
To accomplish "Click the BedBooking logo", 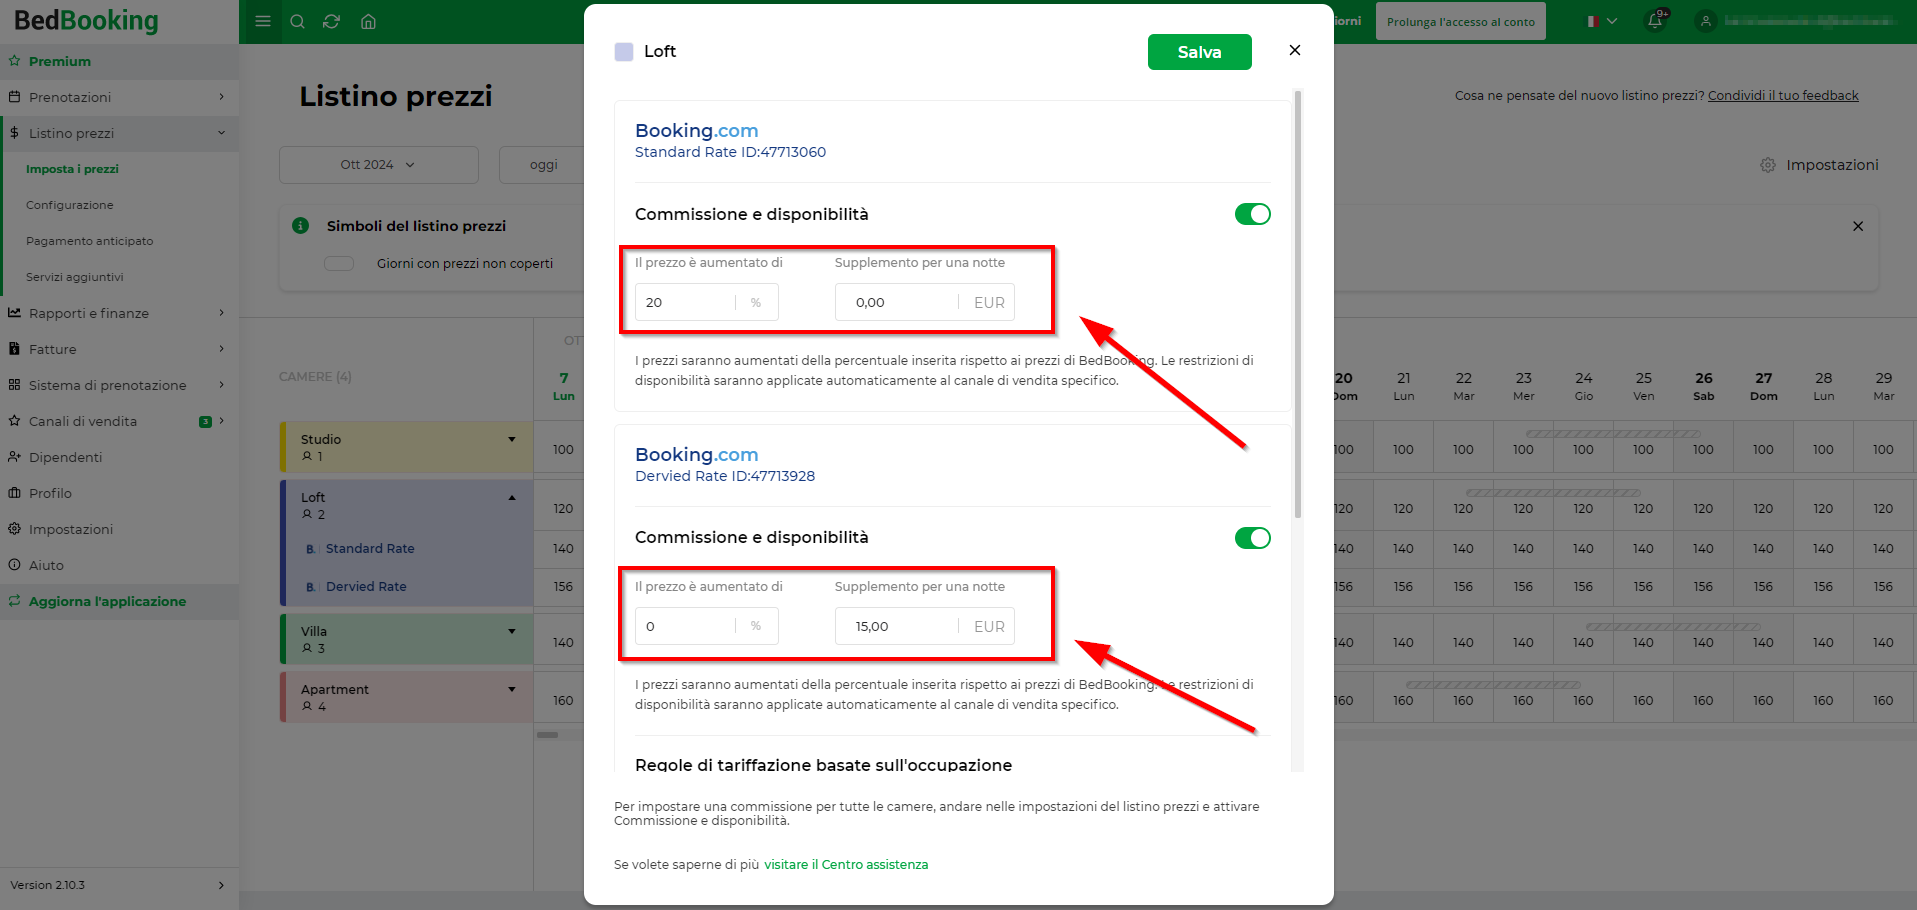I will click(86, 21).
